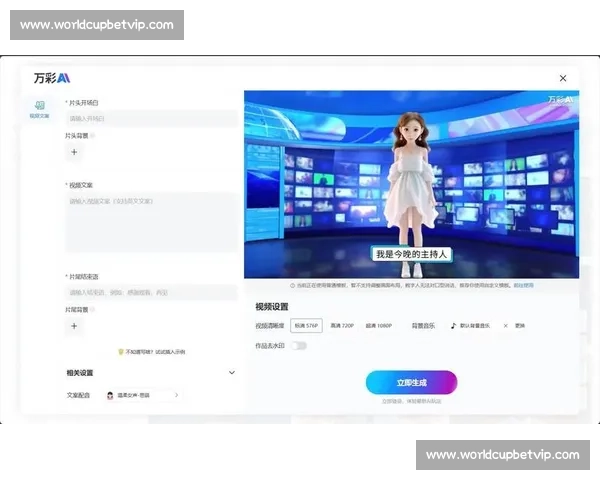Click the 视频清晰度 label
This screenshot has width=600, height=480.
[270, 326]
